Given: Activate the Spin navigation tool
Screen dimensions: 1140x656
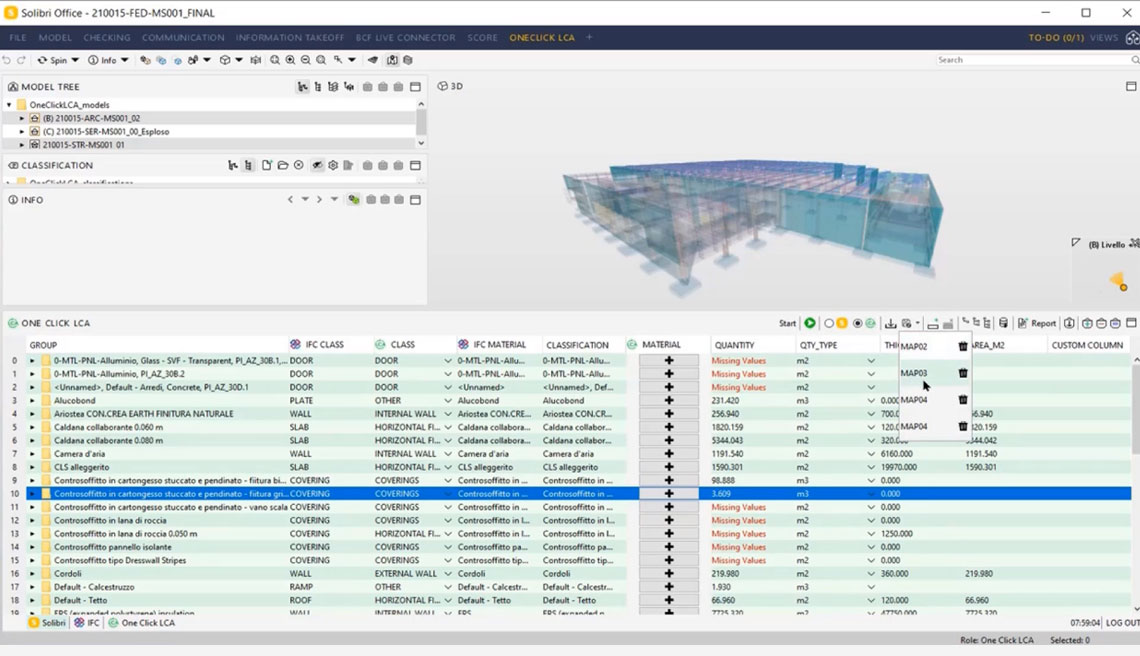Looking at the screenshot, I should [52, 60].
